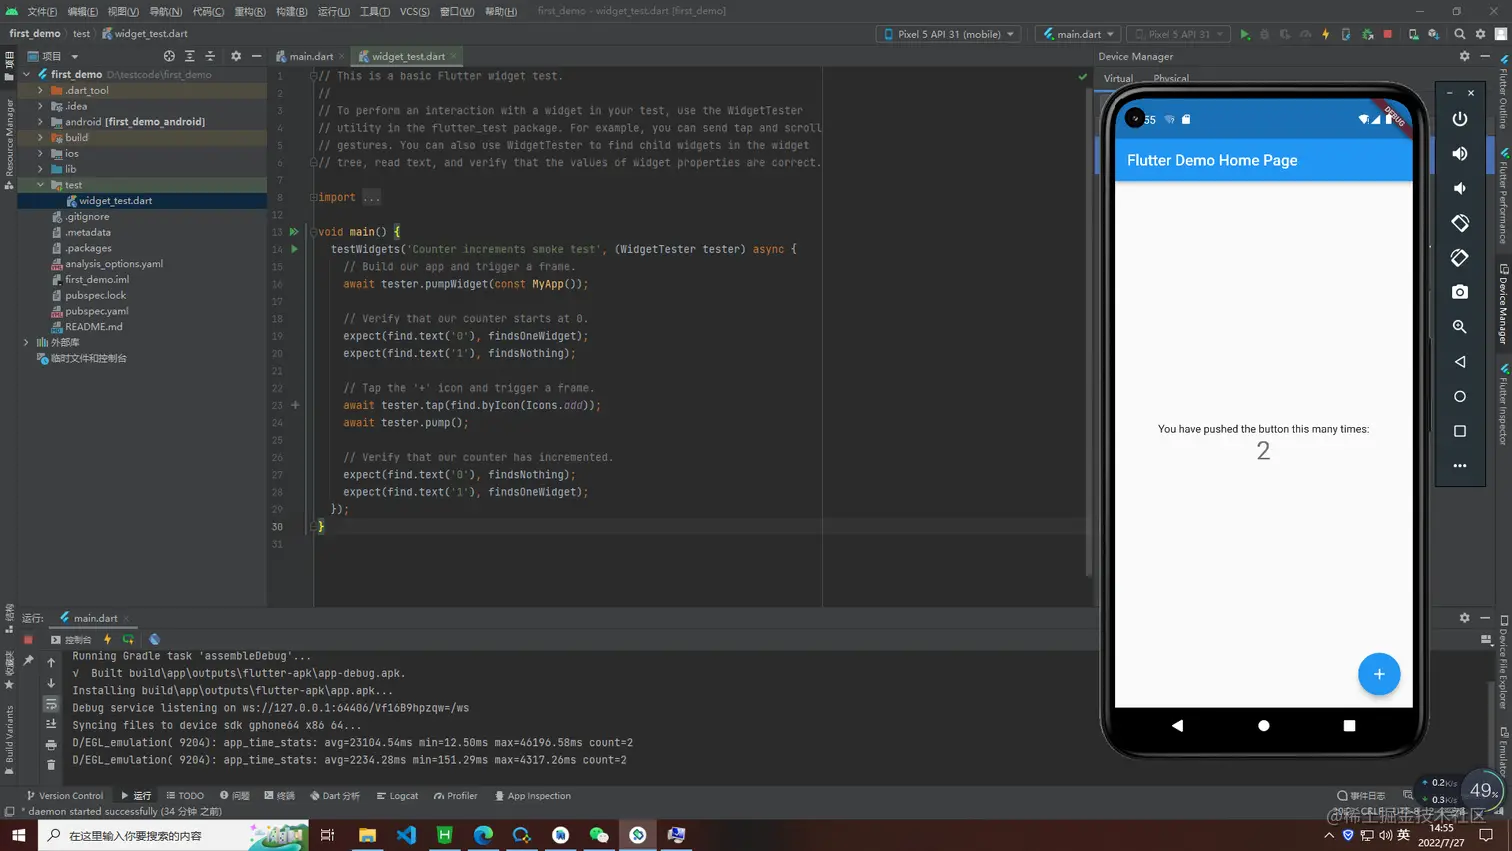Run the app with the green play button
This screenshot has width=1512, height=851.
[1245, 34]
